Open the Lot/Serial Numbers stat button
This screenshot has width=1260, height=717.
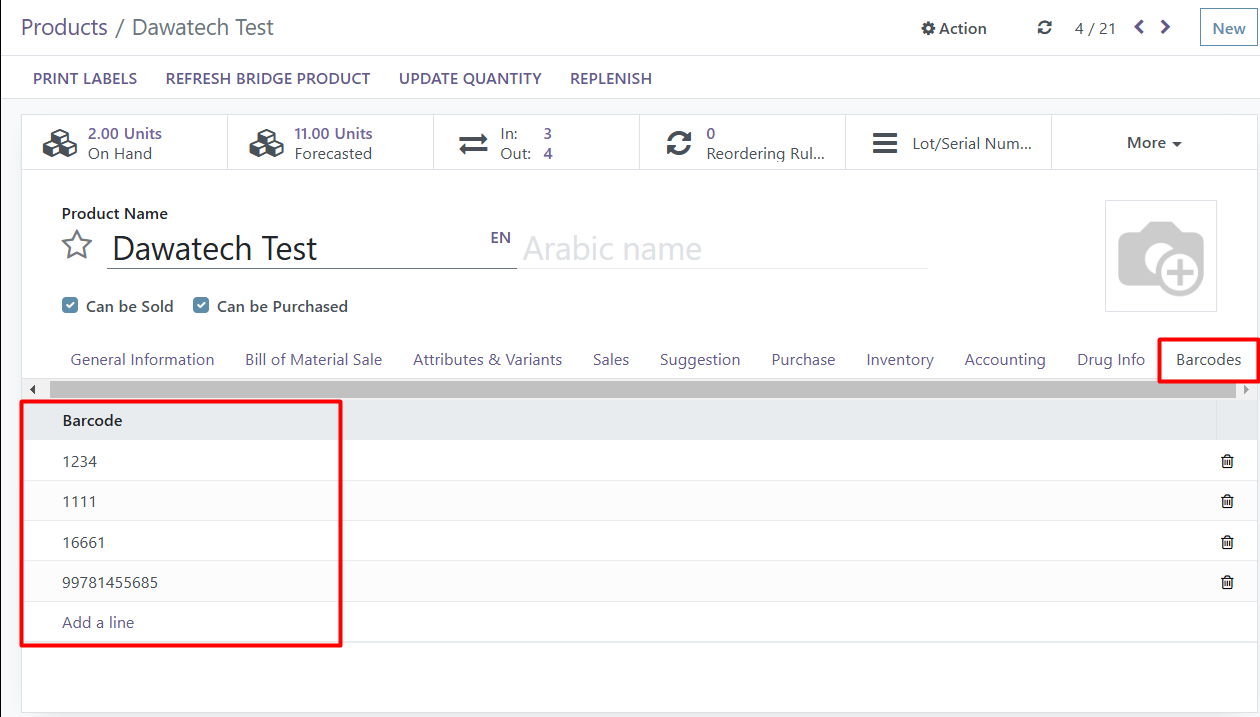(x=949, y=143)
